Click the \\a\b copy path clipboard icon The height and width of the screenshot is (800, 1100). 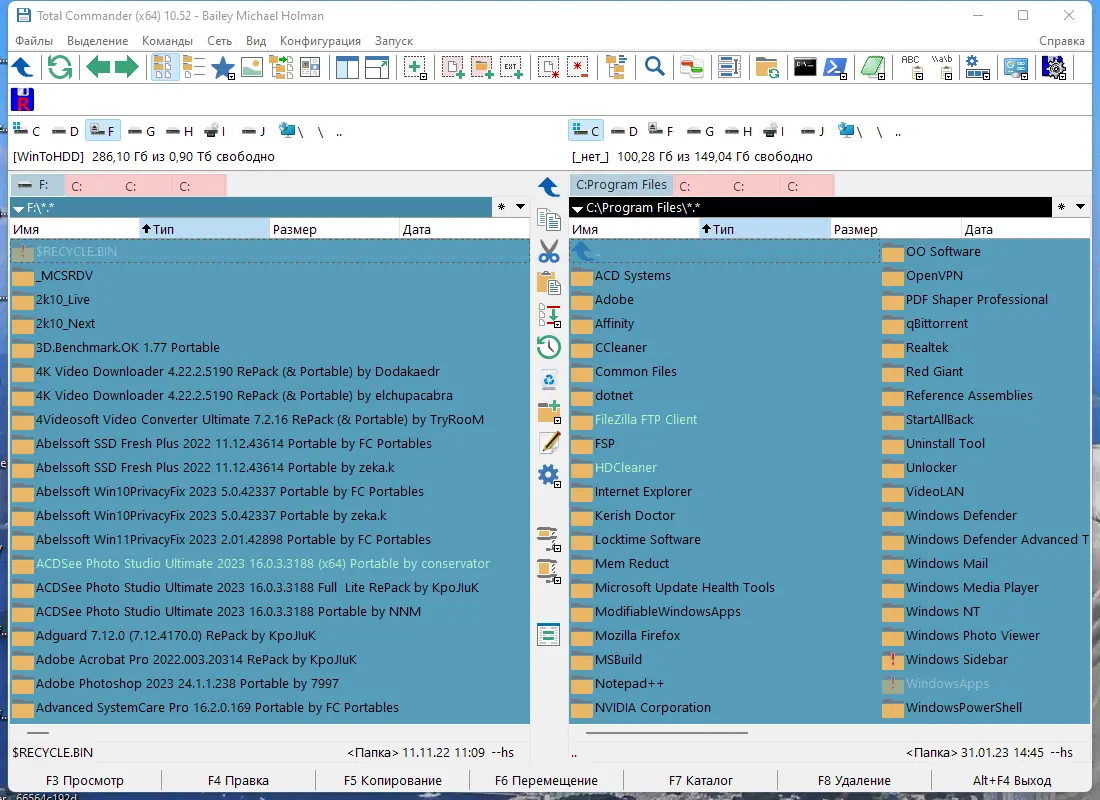coord(941,68)
